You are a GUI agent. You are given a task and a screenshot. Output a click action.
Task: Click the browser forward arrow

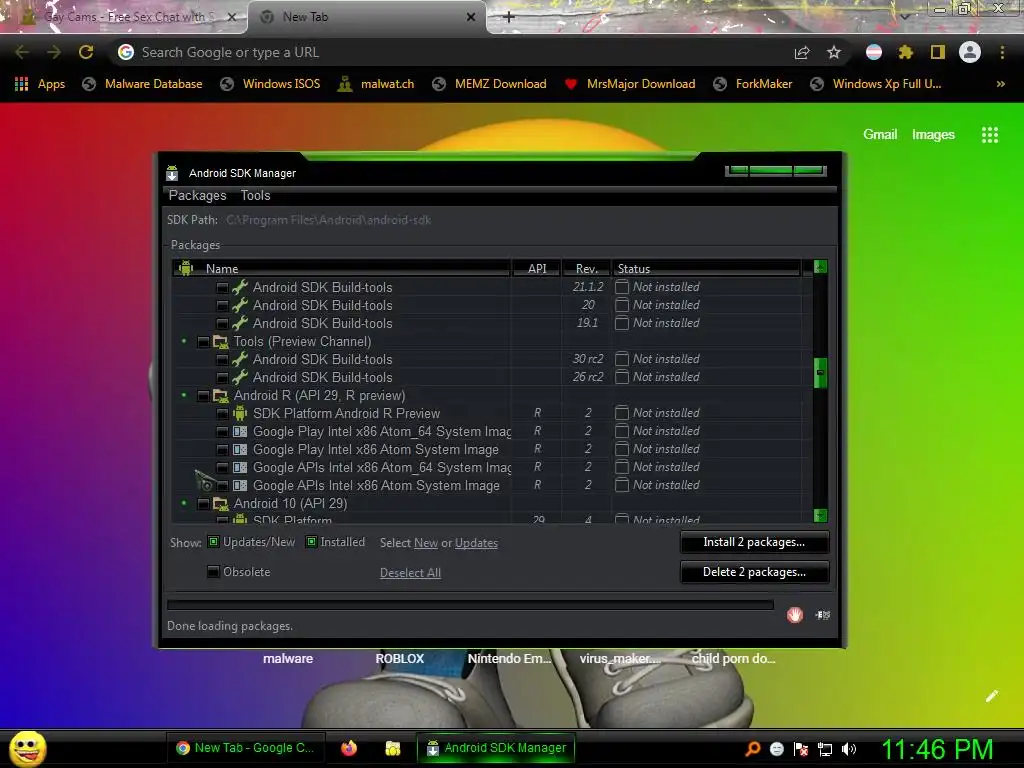[x=54, y=52]
